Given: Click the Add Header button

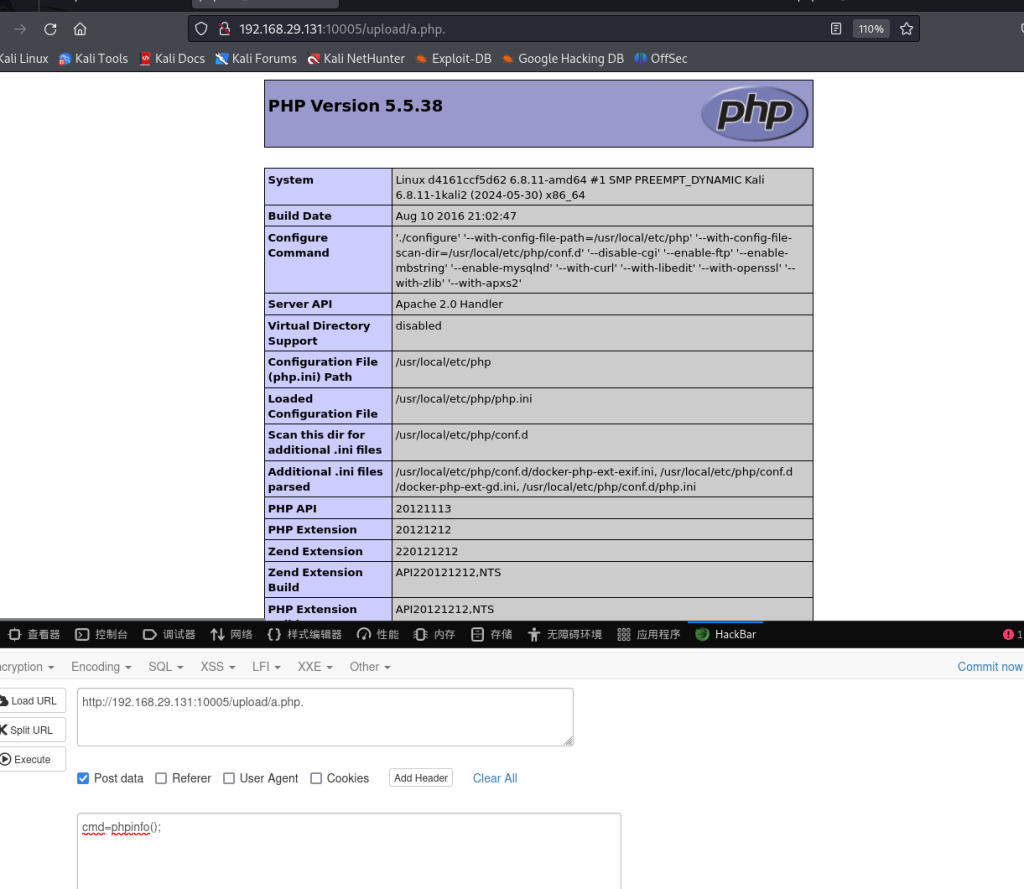Looking at the screenshot, I should point(421,778).
